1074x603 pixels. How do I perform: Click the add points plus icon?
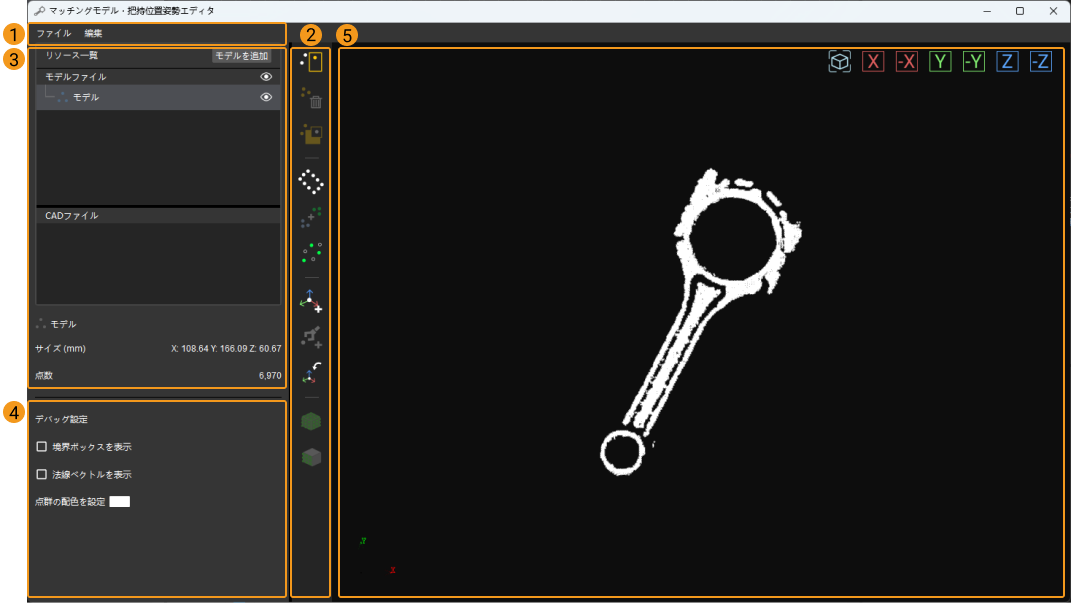(312, 217)
